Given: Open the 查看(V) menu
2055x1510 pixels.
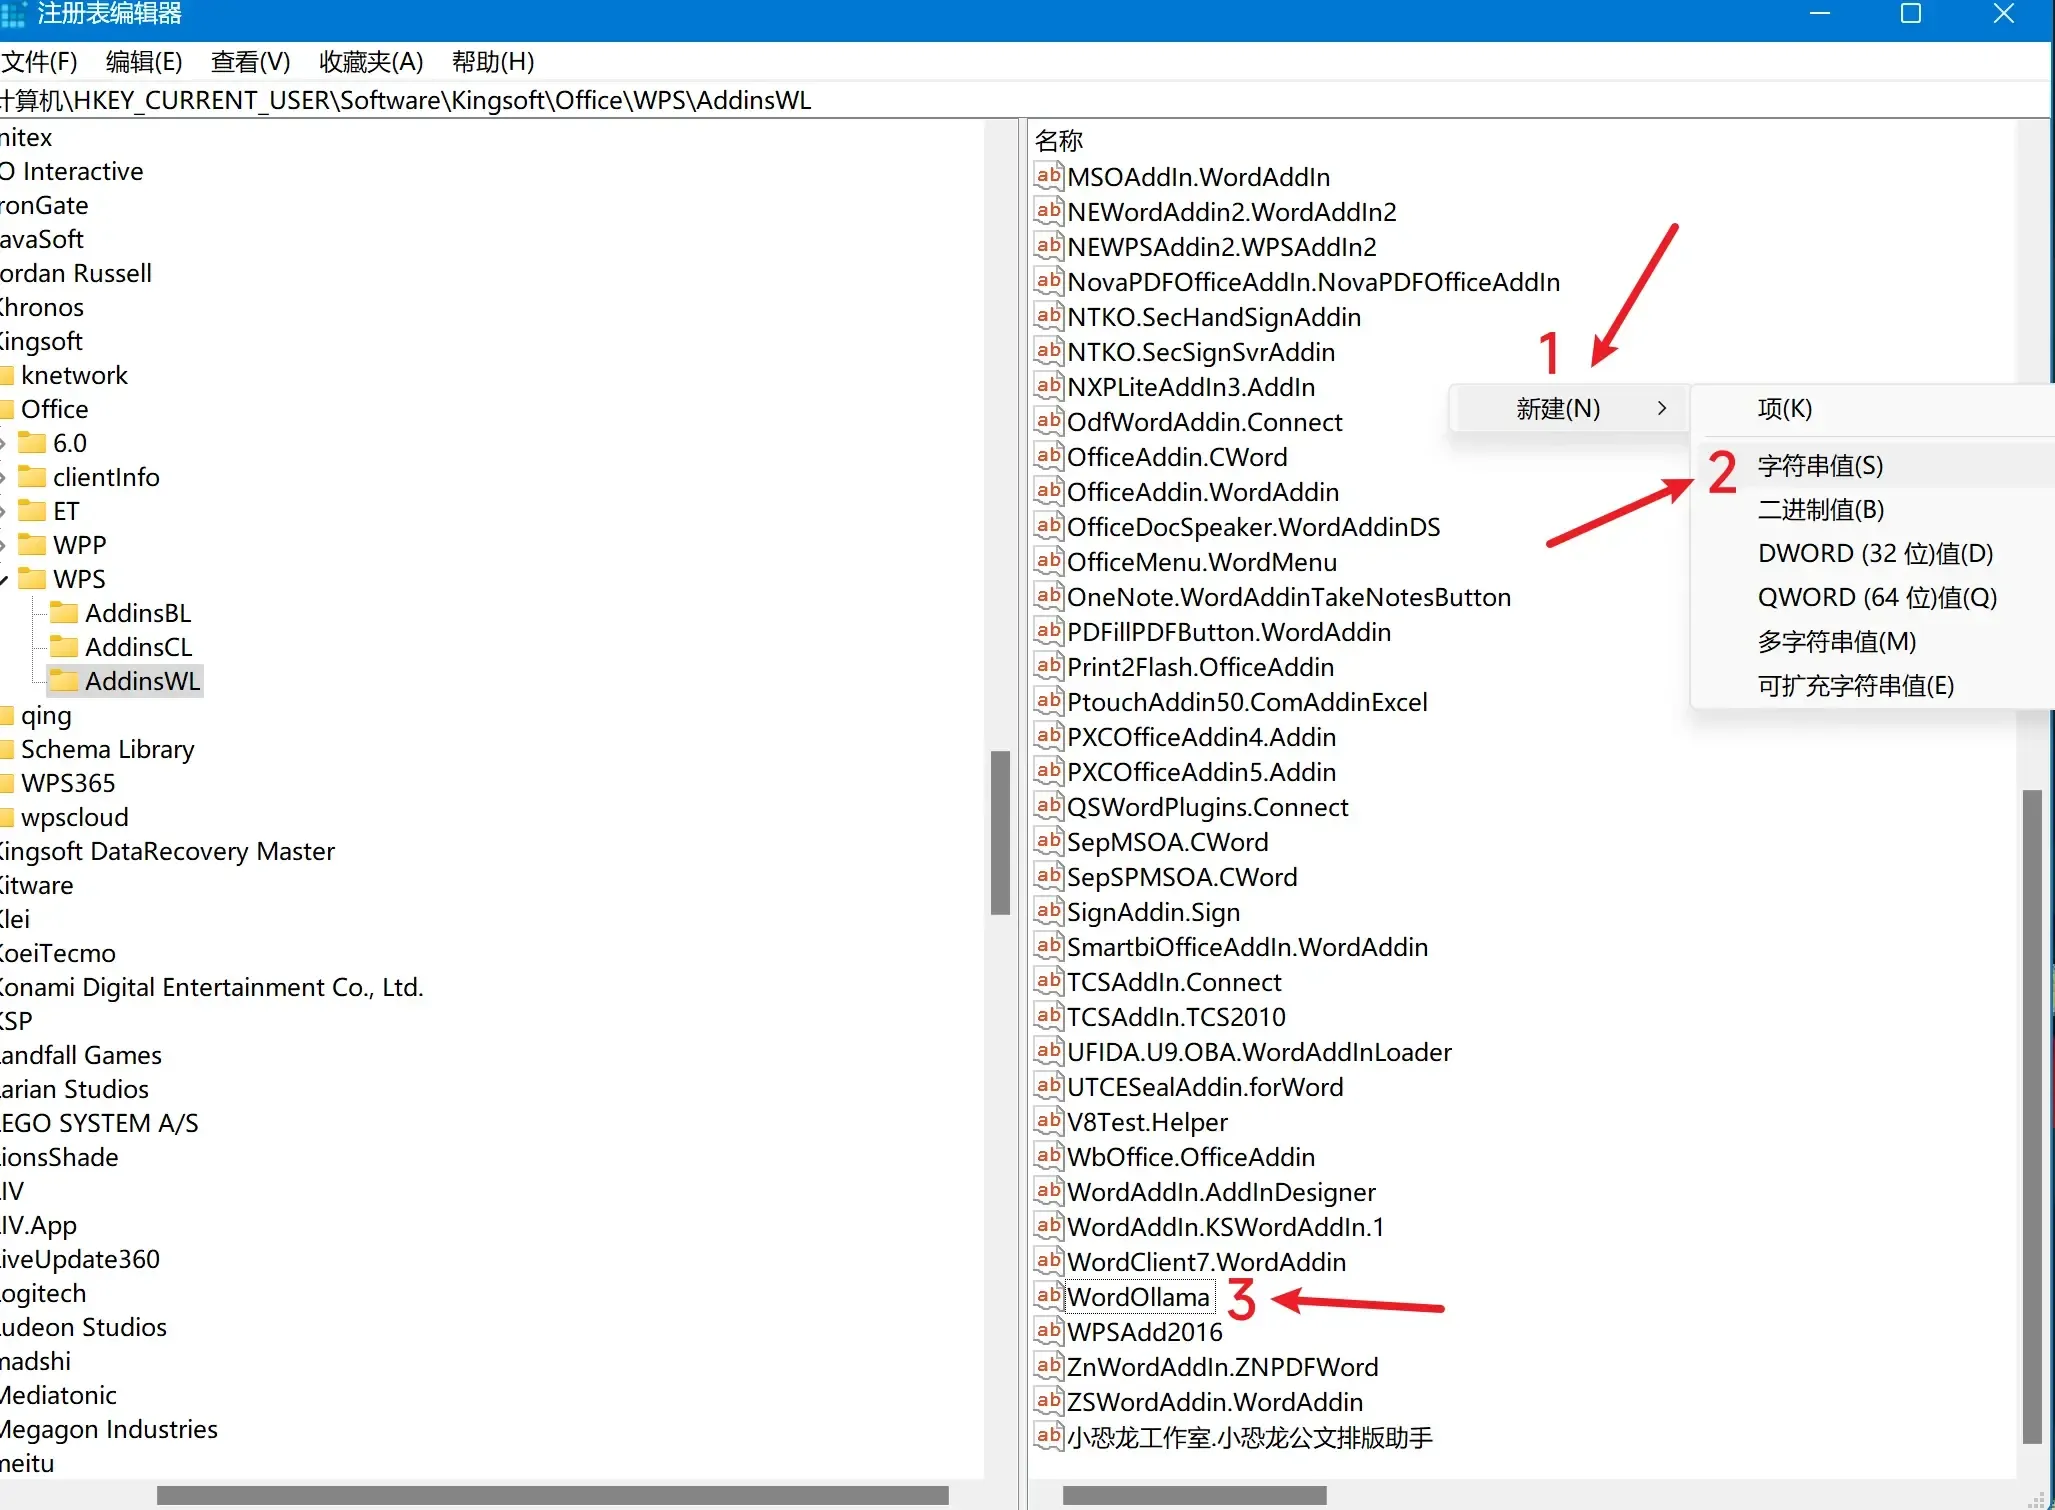Looking at the screenshot, I should tap(250, 62).
